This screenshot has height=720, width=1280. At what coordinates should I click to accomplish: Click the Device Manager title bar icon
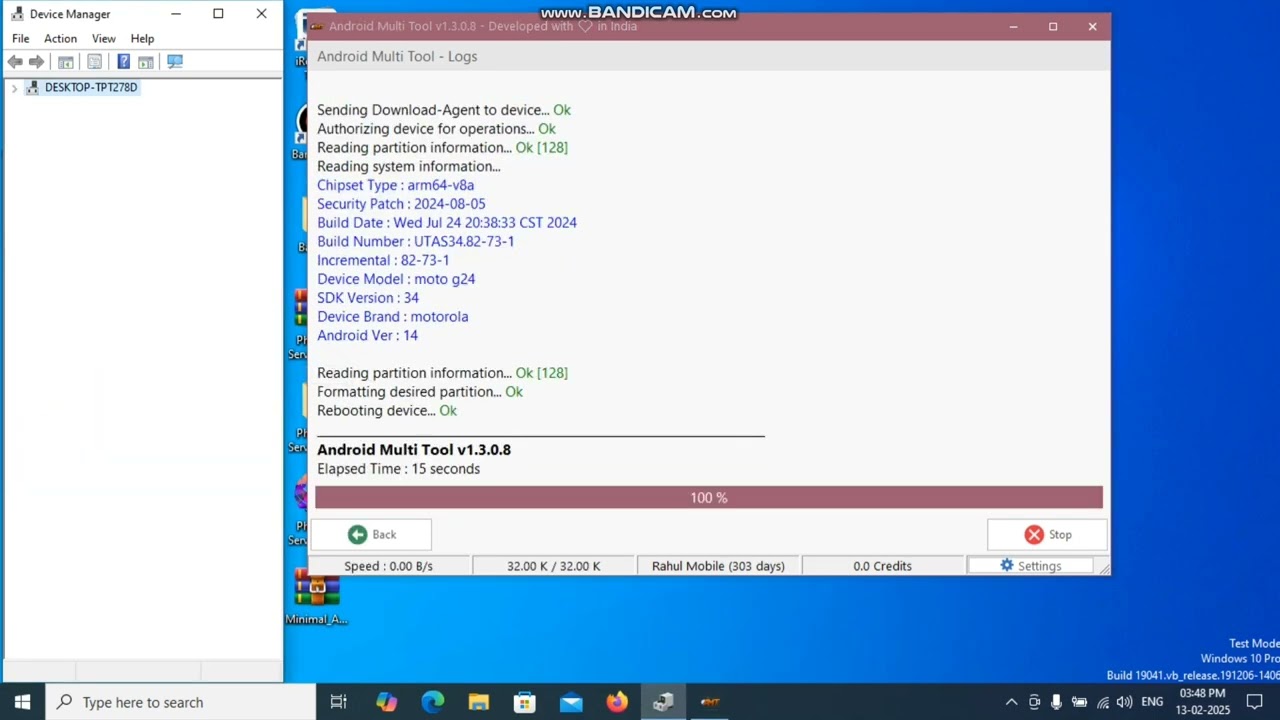(17, 14)
